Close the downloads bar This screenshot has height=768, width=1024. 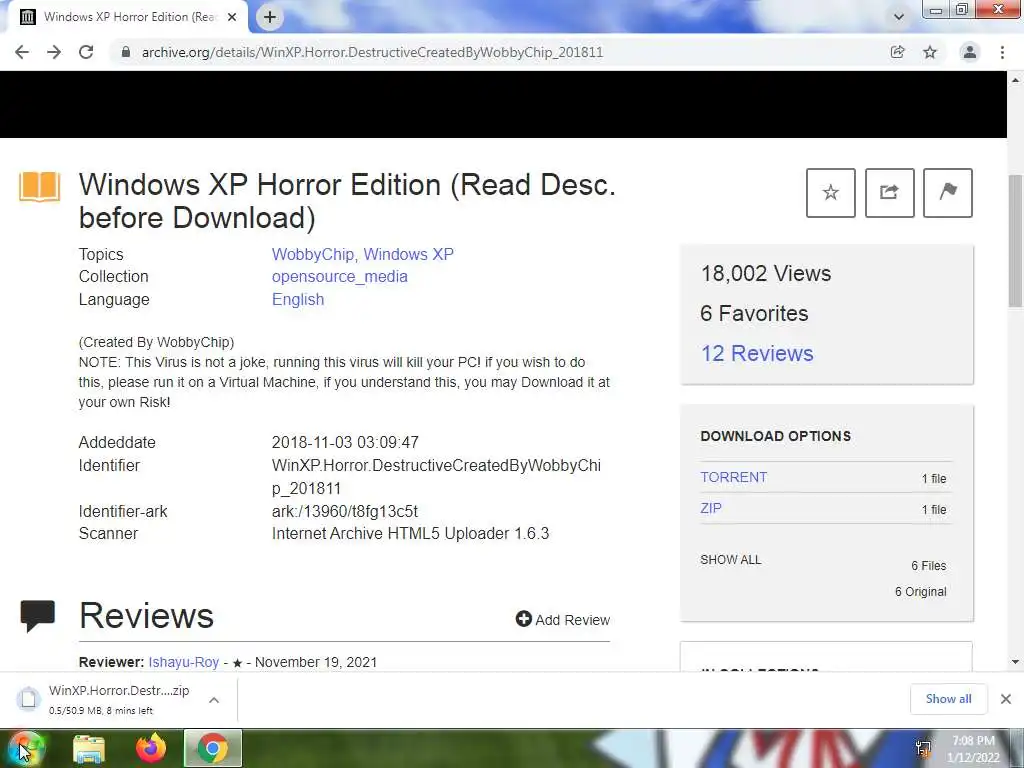1006,699
